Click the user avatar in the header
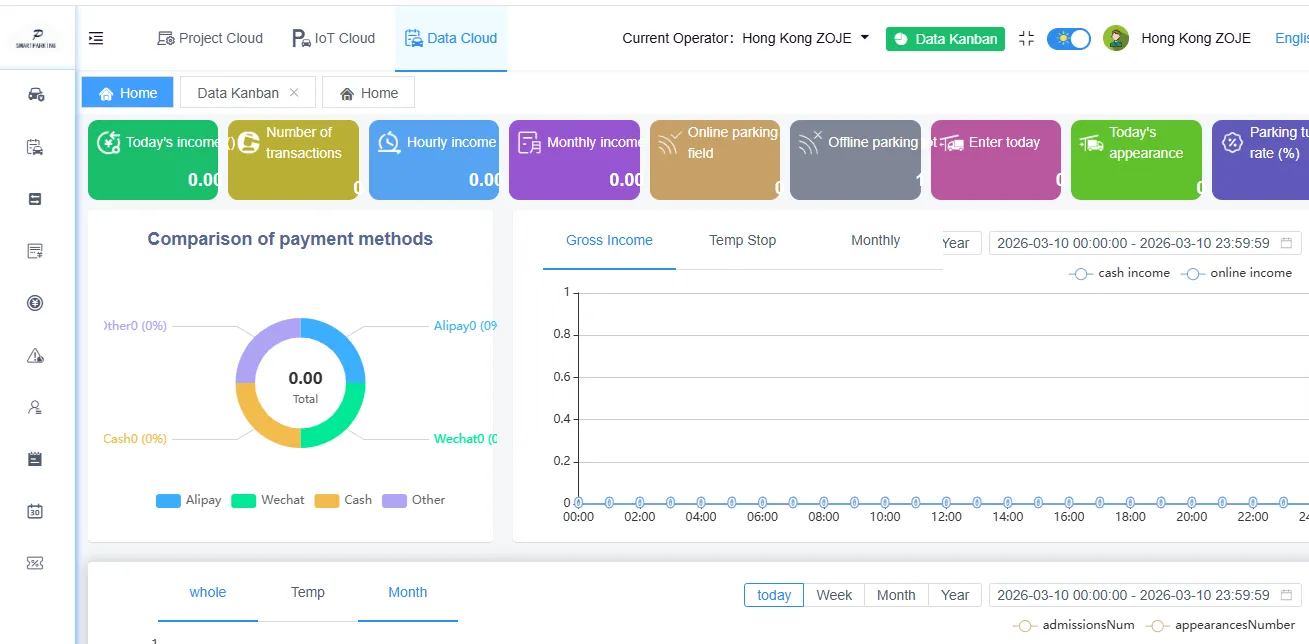1309x644 pixels. pyautogui.click(x=1116, y=39)
